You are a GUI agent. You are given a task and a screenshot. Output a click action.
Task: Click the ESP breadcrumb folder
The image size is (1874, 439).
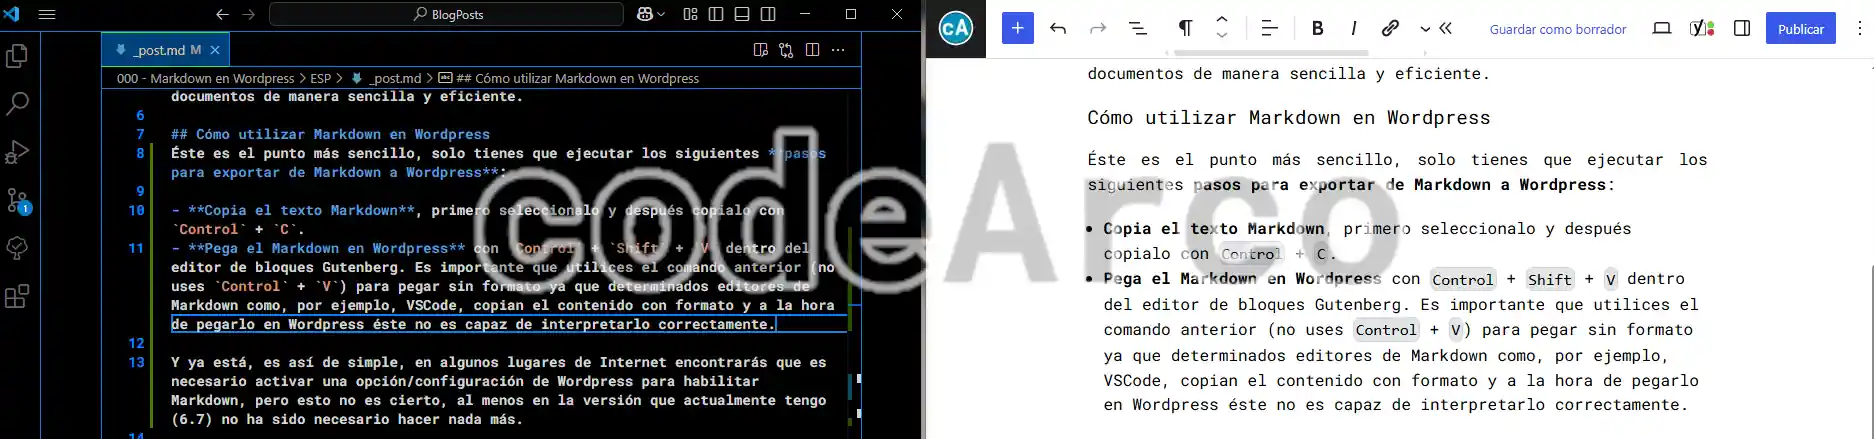tap(320, 78)
